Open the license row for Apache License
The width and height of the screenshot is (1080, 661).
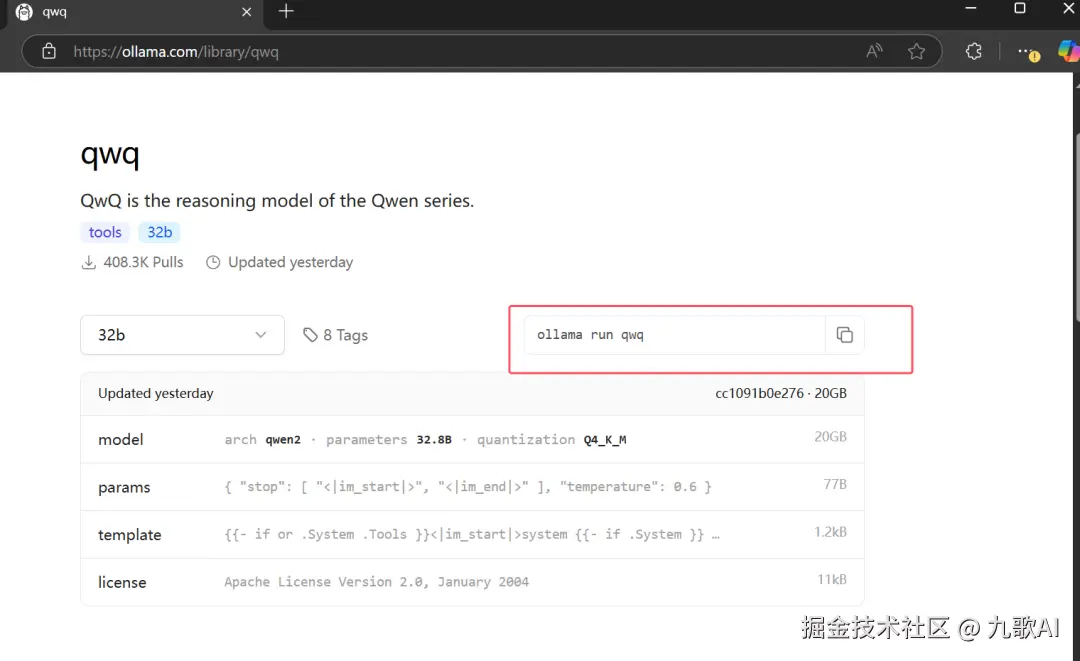[472, 582]
